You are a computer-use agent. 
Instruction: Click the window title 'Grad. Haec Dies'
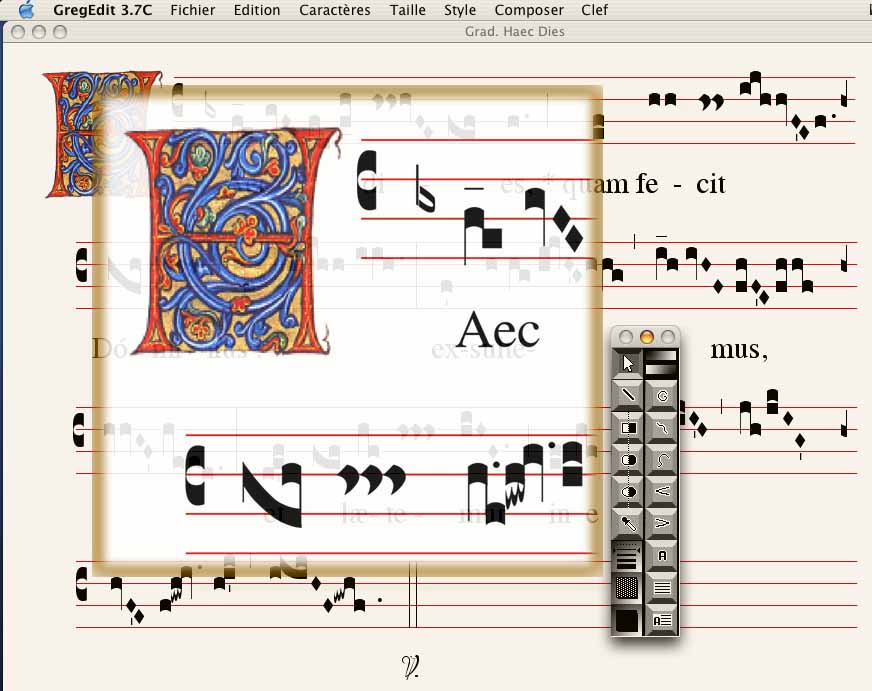point(514,32)
